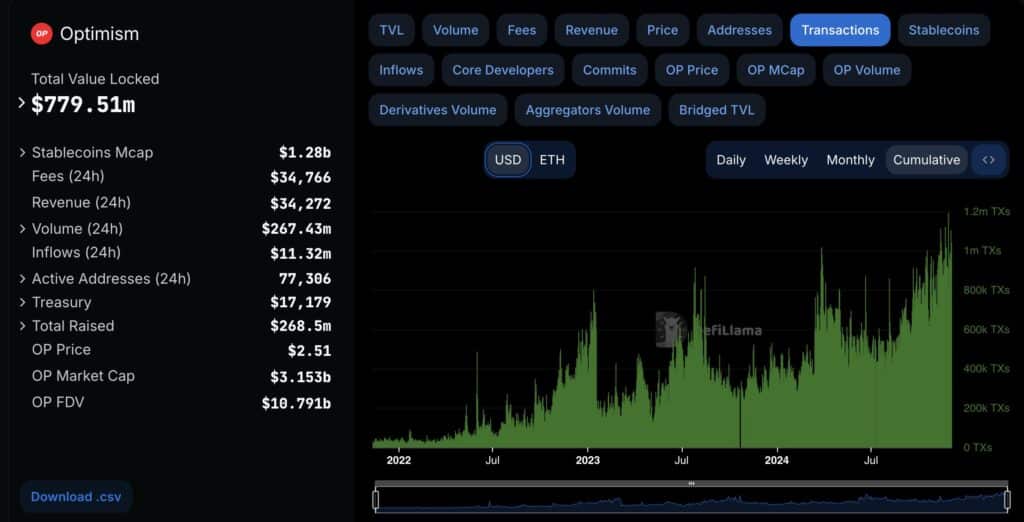This screenshot has width=1024, height=522.
Task: Click the $779.51m total value figure
Action: 83,104
